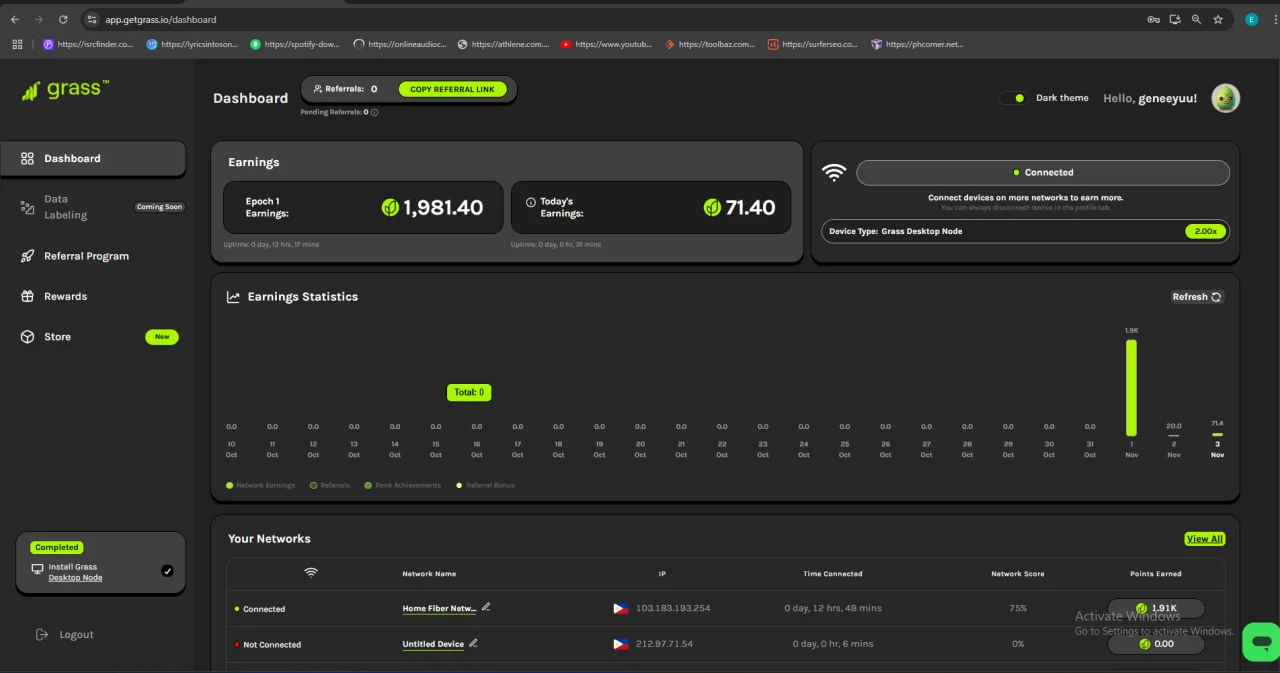Open the surferseo bookmark

tap(813, 44)
